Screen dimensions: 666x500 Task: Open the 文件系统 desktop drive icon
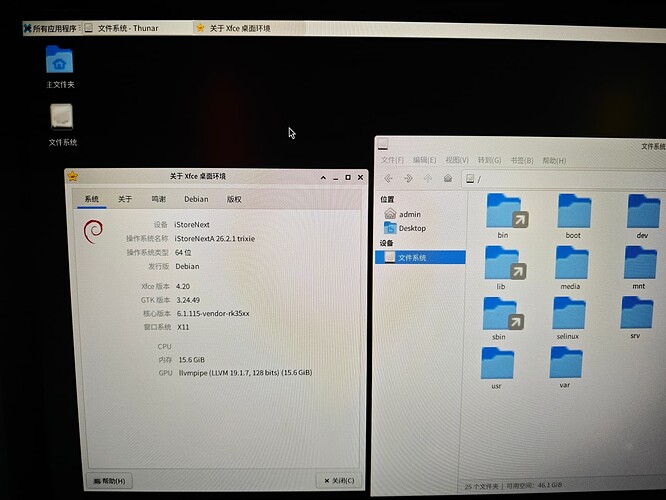point(62,125)
